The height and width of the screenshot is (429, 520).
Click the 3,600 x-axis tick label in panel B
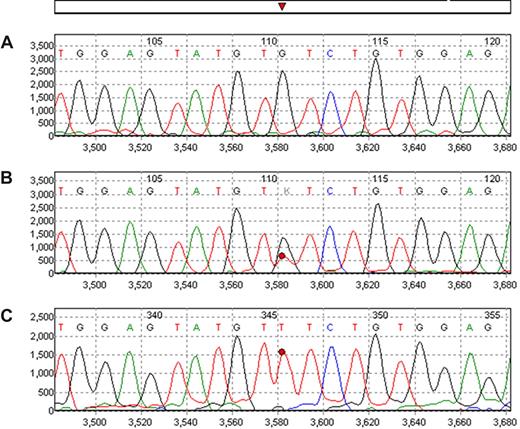tap(323, 285)
